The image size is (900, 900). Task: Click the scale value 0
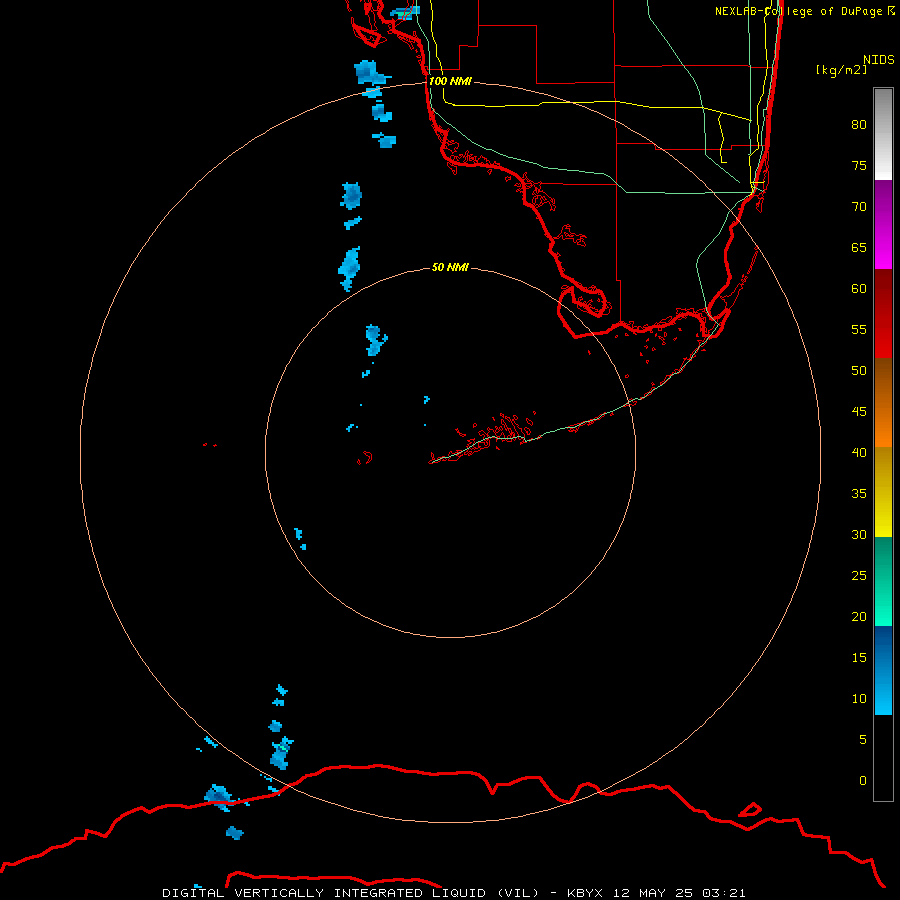[863, 781]
